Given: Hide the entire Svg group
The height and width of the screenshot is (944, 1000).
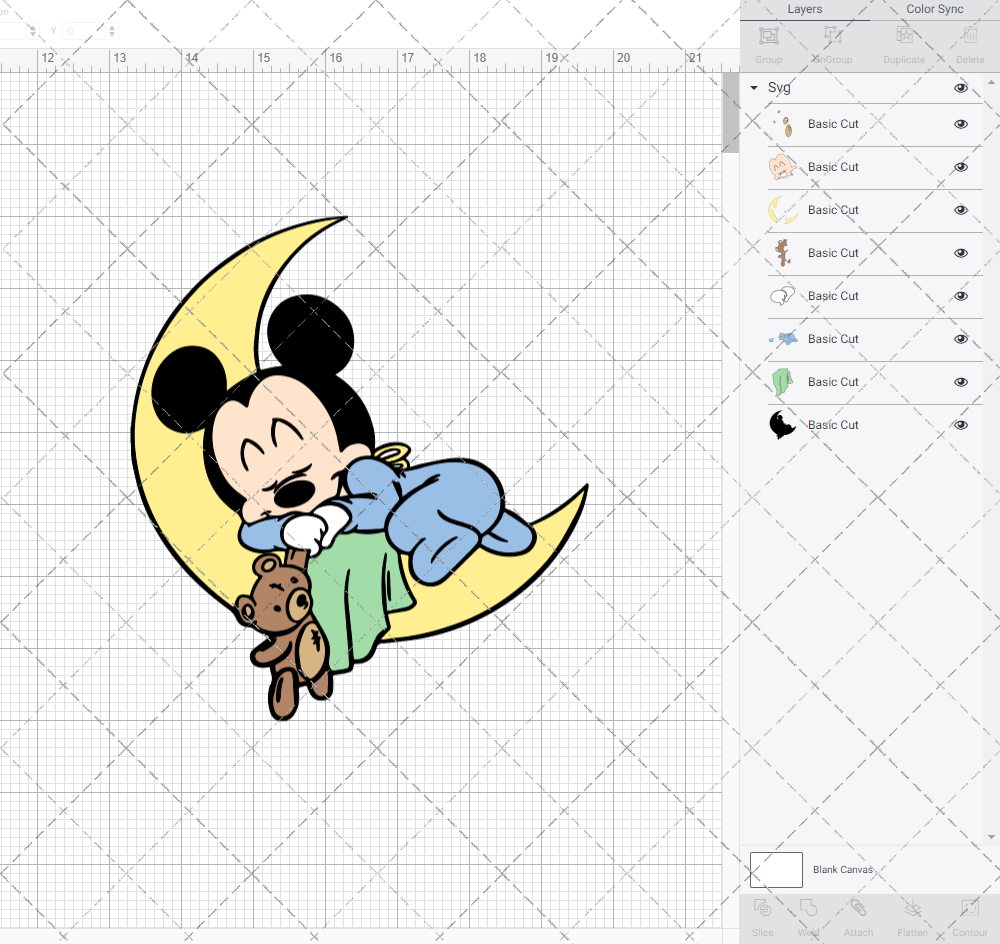Looking at the screenshot, I should click(x=960, y=88).
